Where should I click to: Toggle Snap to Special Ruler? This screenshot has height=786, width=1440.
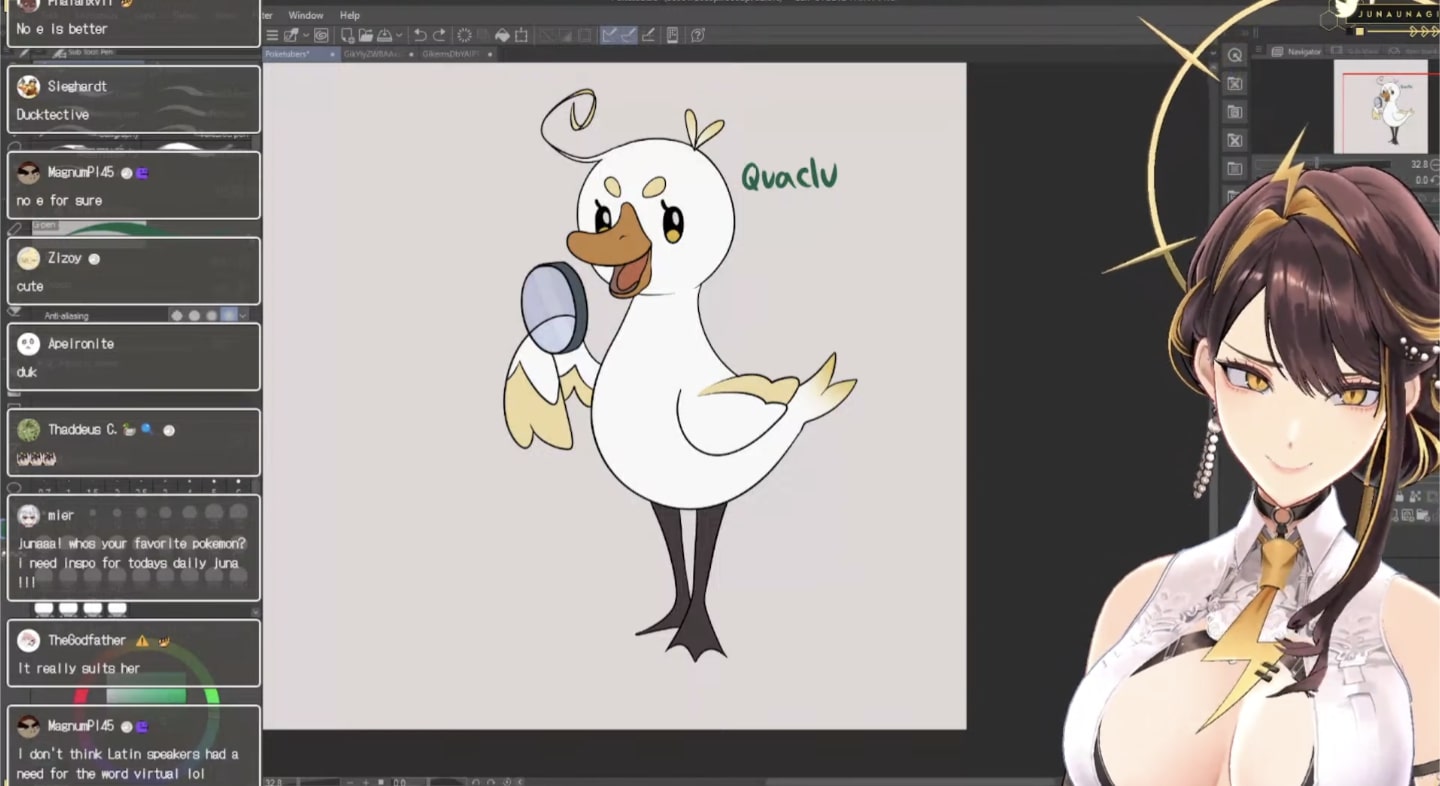tap(628, 35)
